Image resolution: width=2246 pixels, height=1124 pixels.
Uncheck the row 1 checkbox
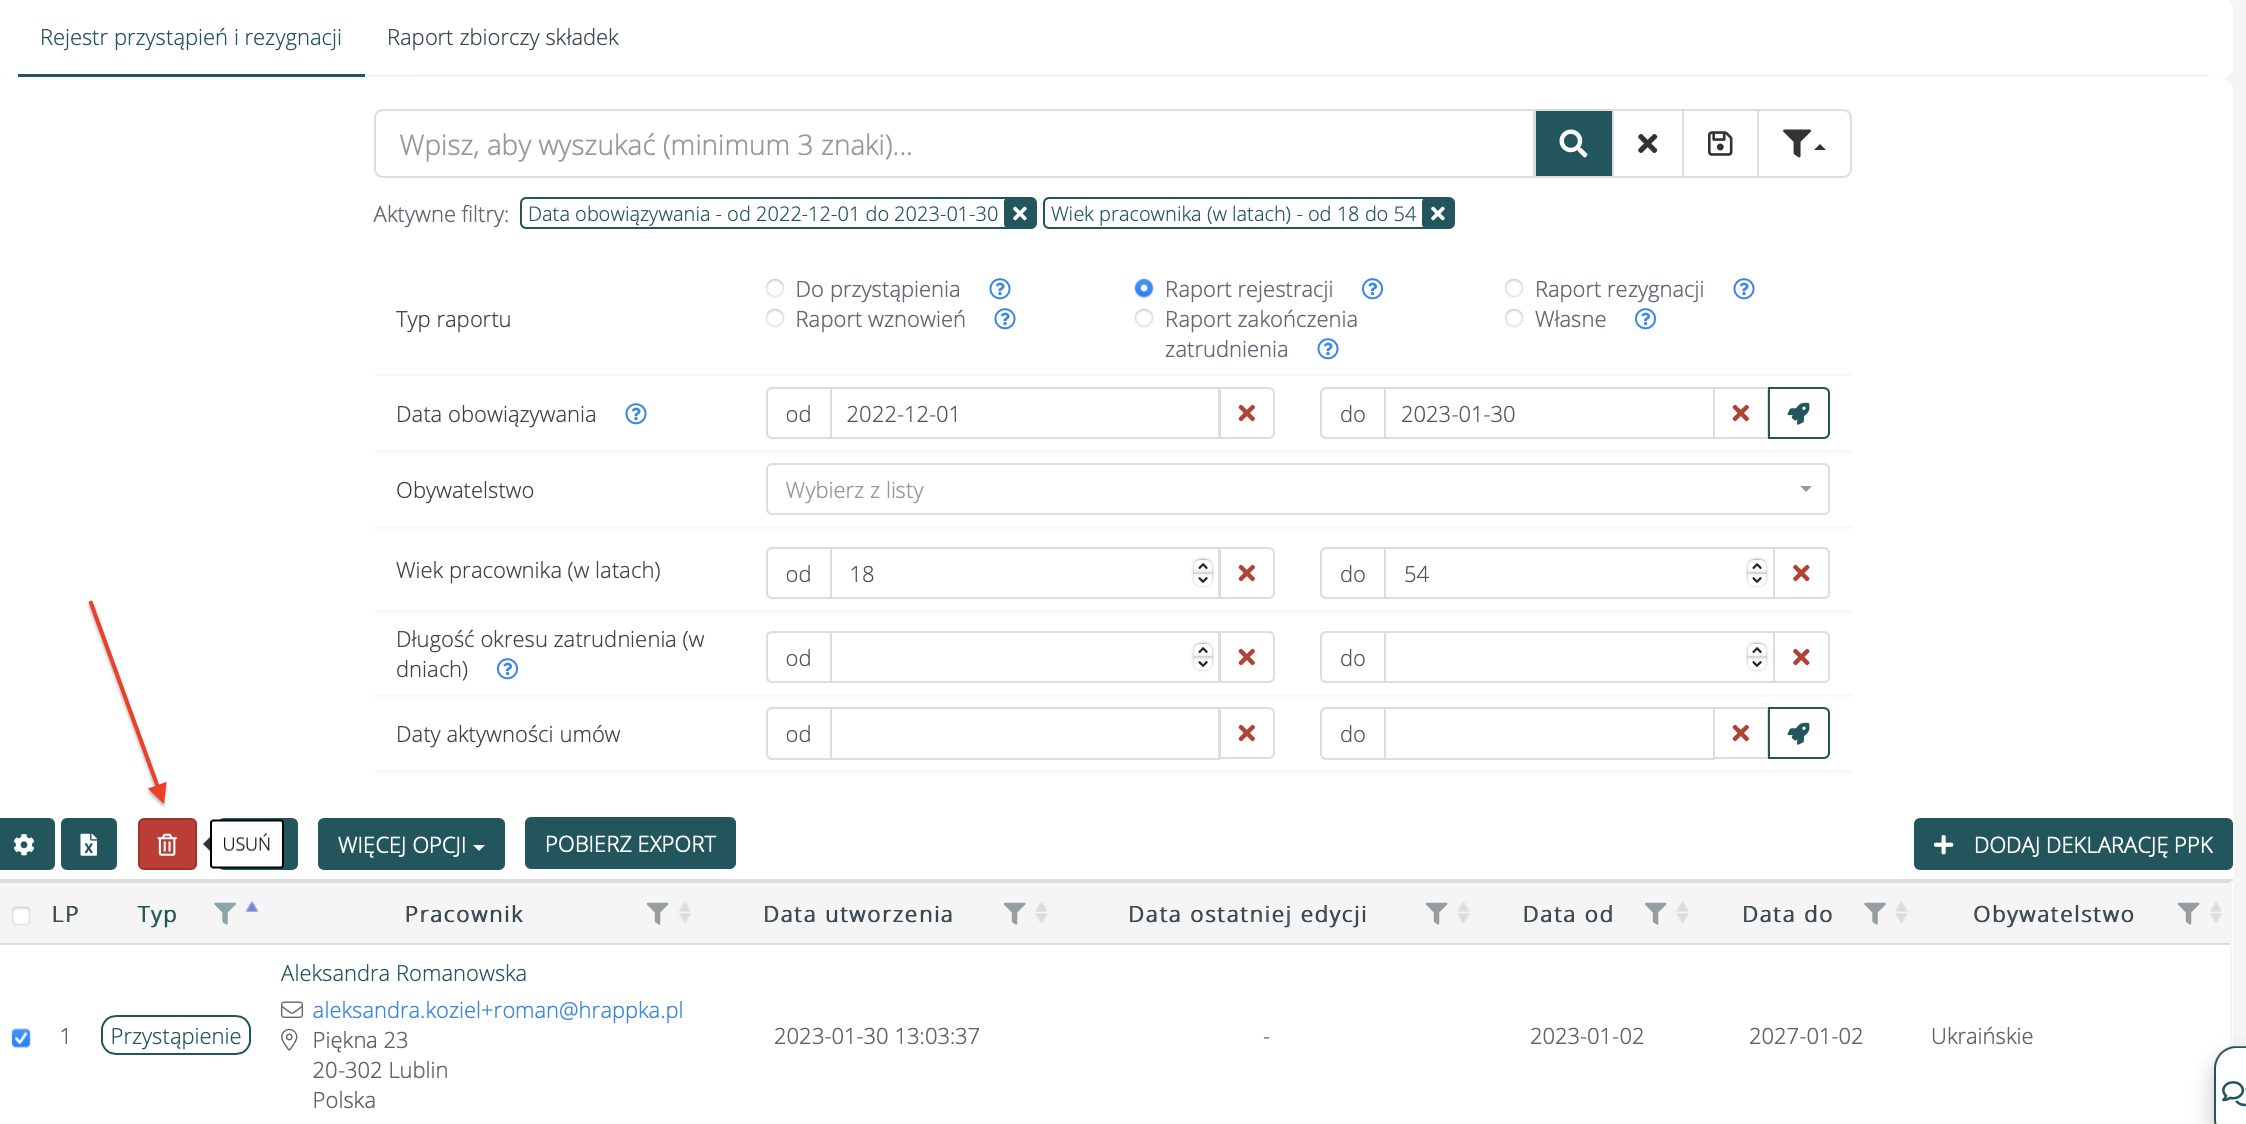coord(21,1037)
